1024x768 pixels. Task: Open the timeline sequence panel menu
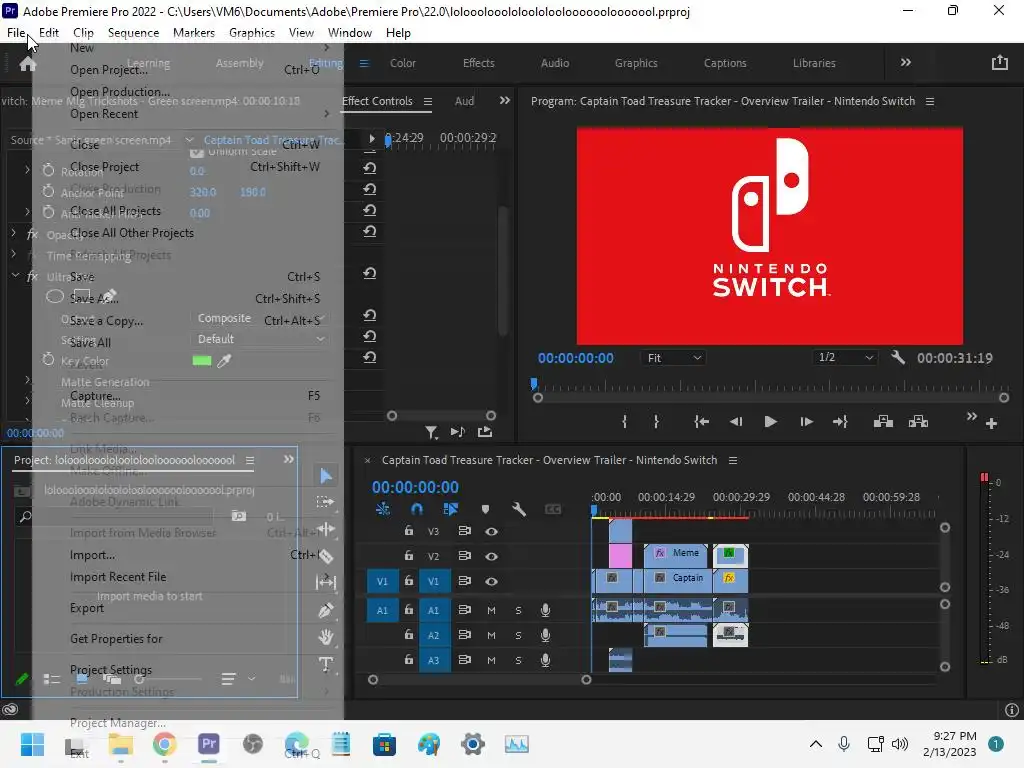coord(733,460)
